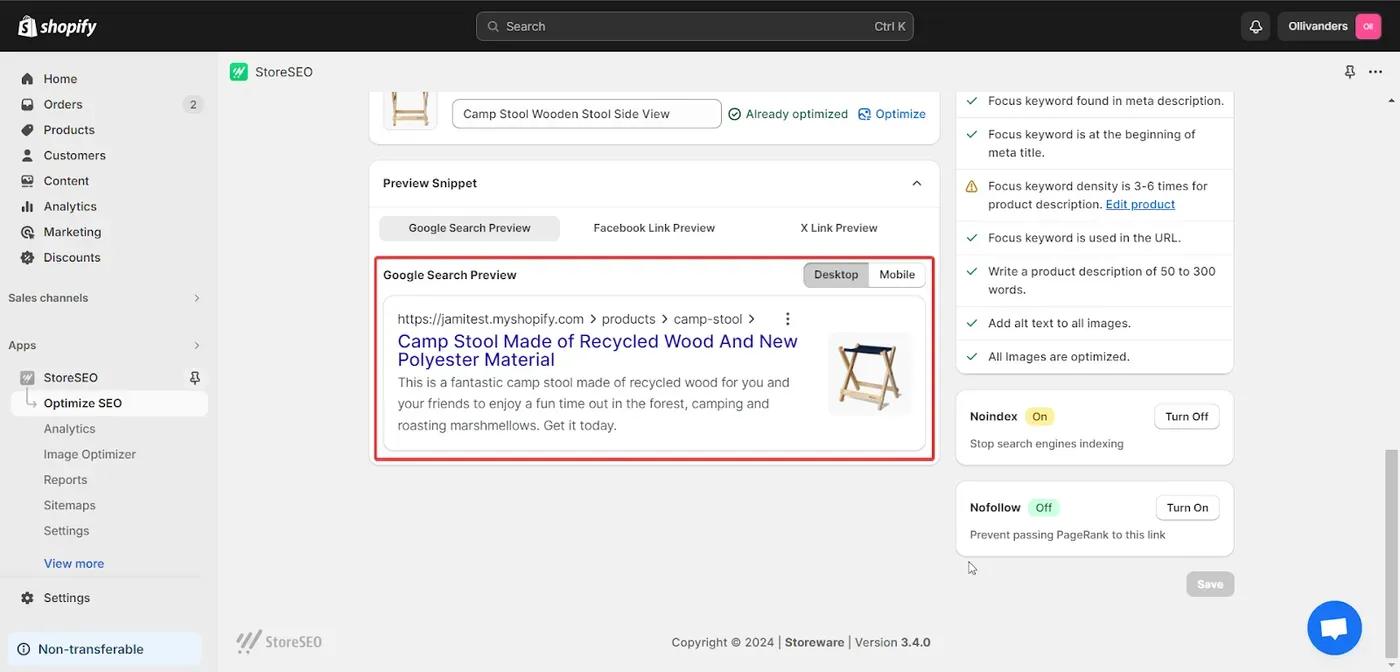Turn on Nofollow
The image size is (1400, 672).
click(1187, 508)
